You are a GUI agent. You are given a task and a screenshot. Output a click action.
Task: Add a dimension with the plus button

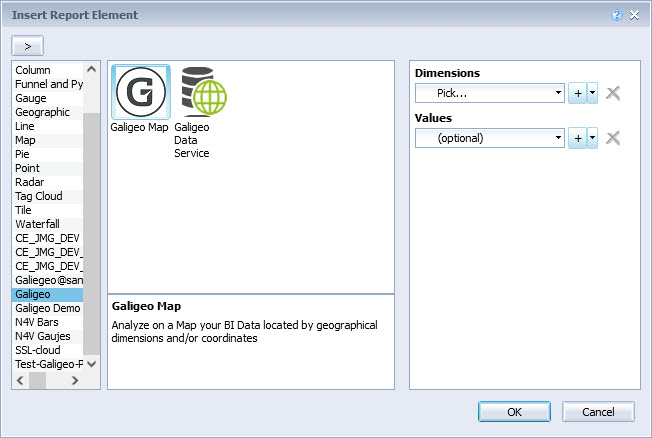pyautogui.click(x=578, y=93)
